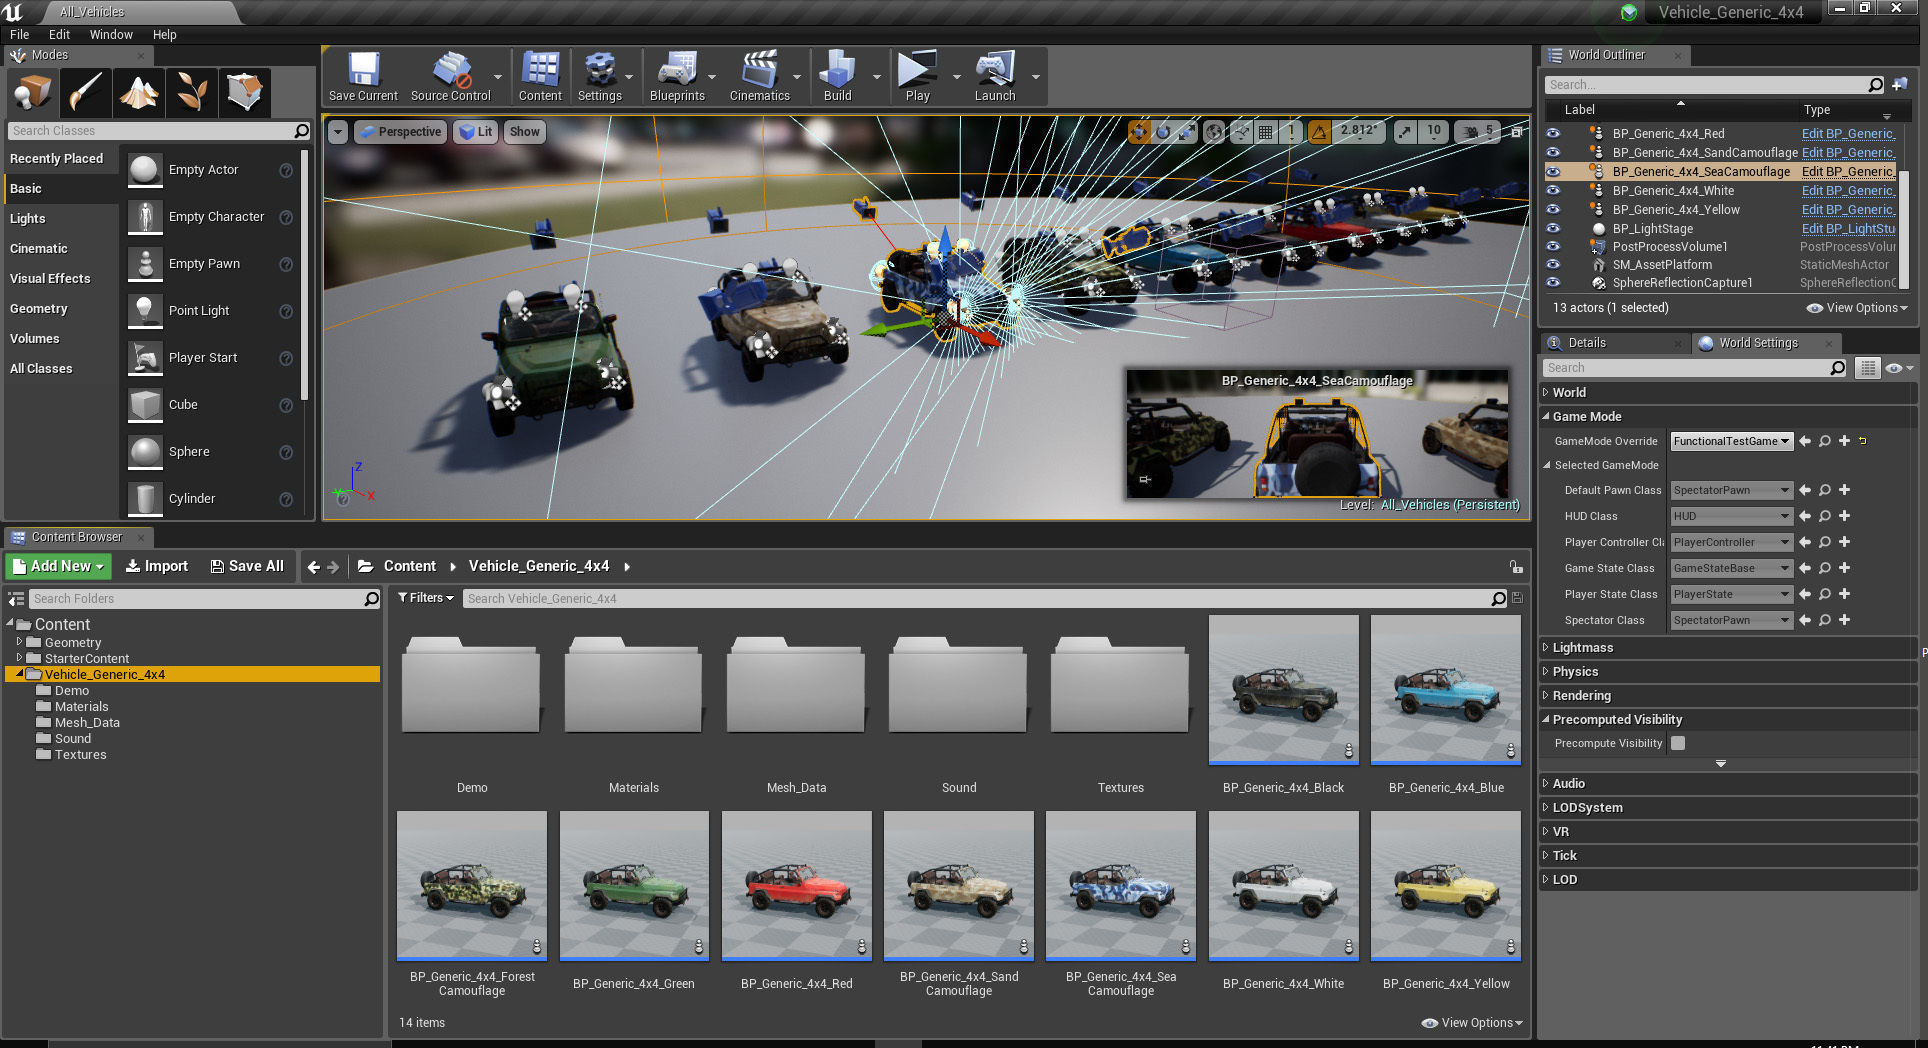This screenshot has width=1928, height=1048.
Task: Select Place mode icon in Modes panel
Action: point(33,93)
